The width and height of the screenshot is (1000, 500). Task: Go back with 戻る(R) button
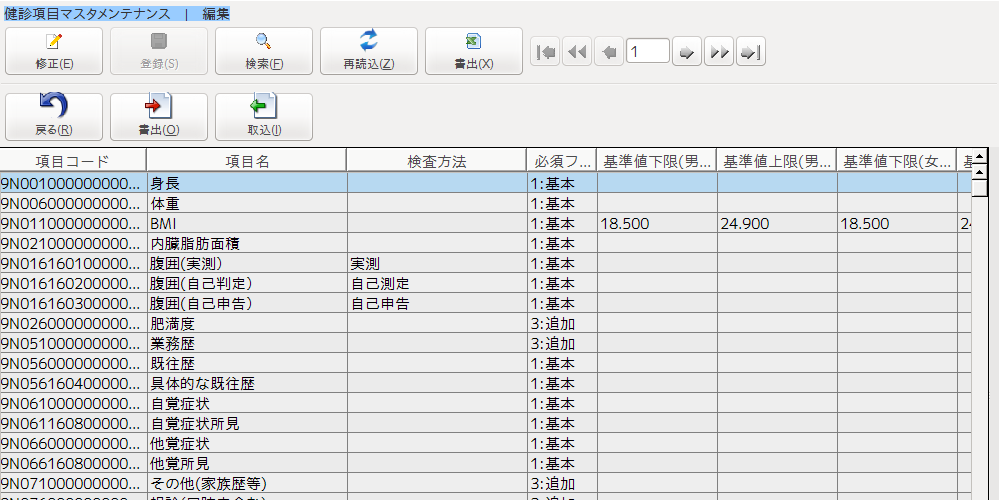click(54, 117)
